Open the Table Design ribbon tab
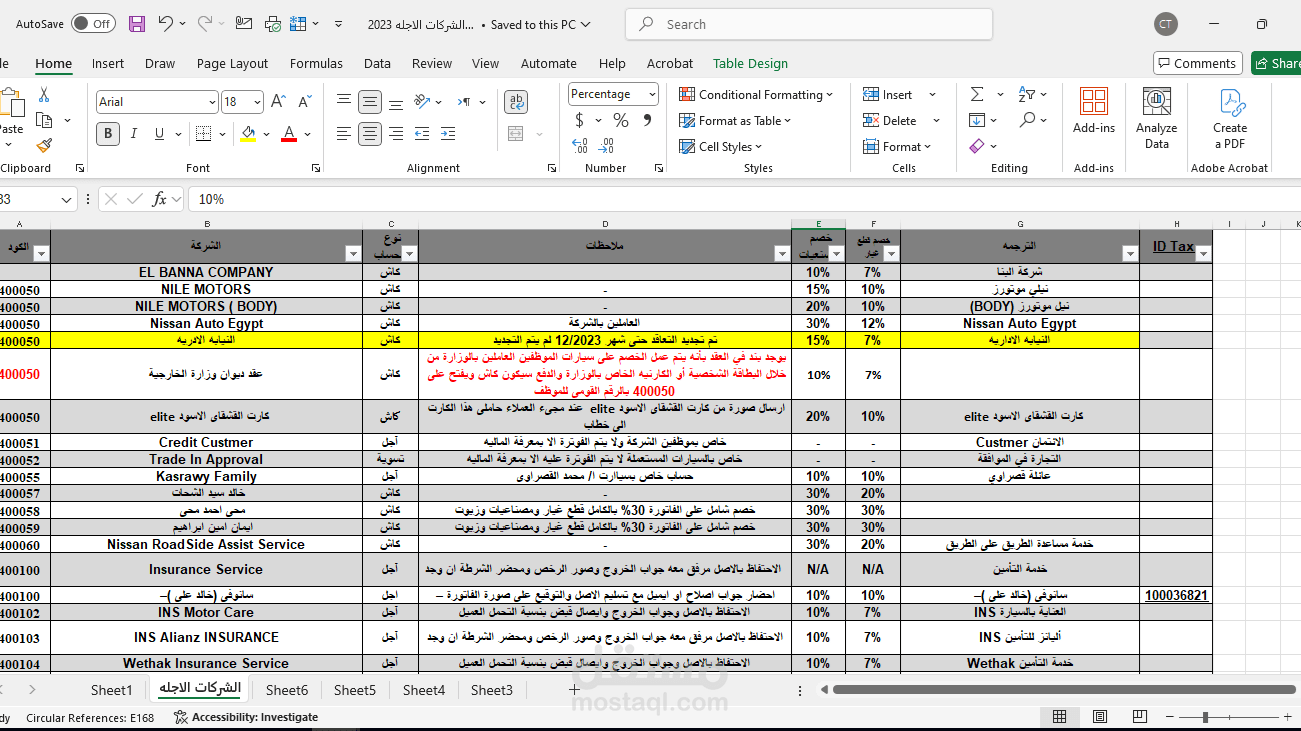This screenshot has height=731, width=1301. click(750, 63)
